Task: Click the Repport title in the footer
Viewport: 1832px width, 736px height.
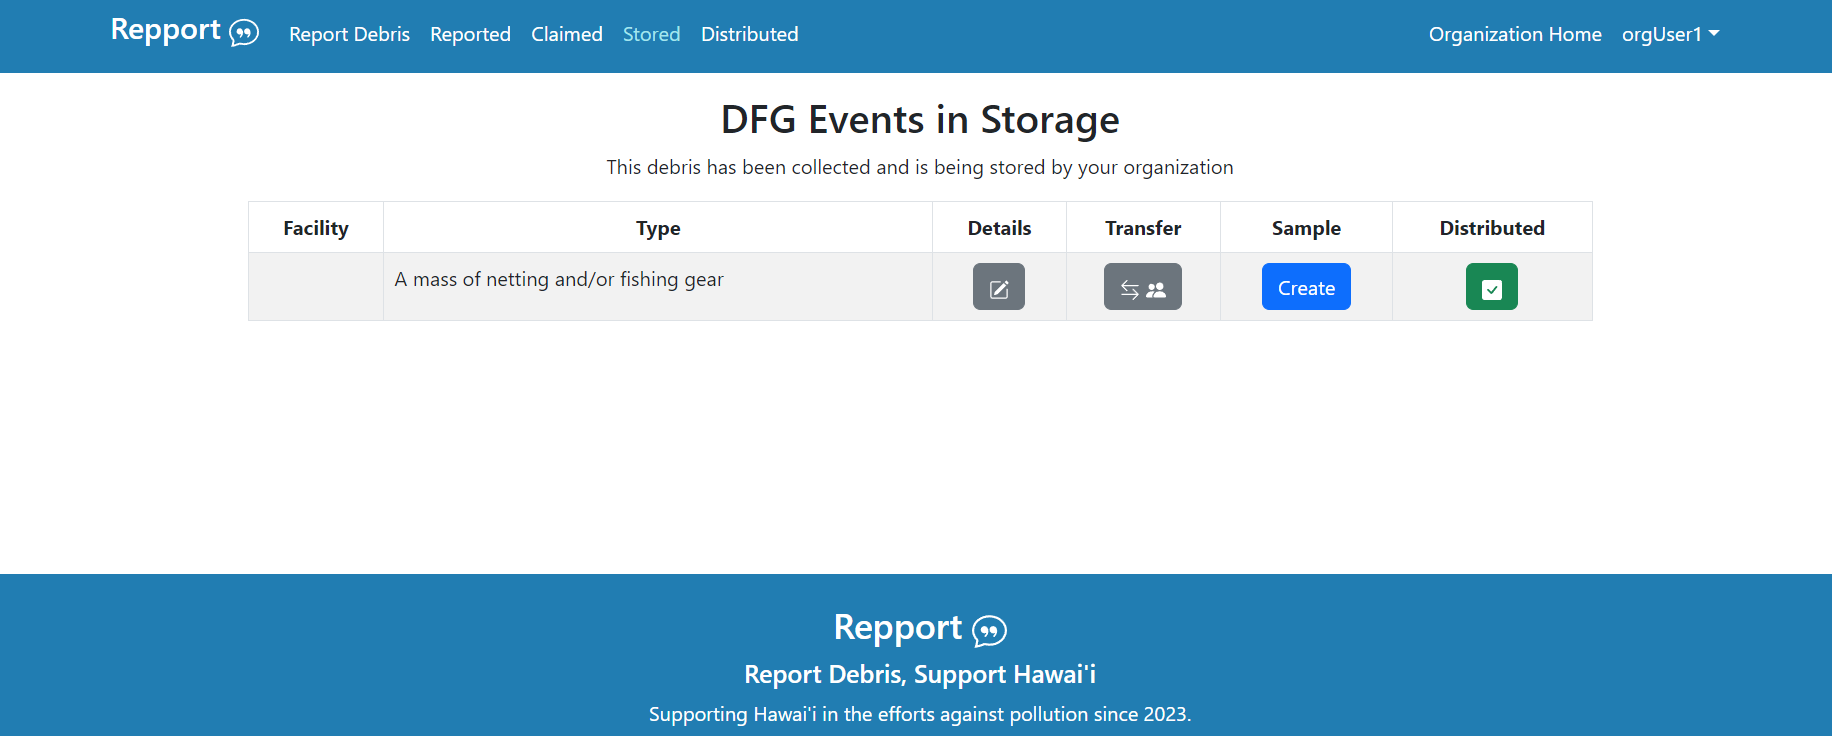Action: tap(897, 628)
